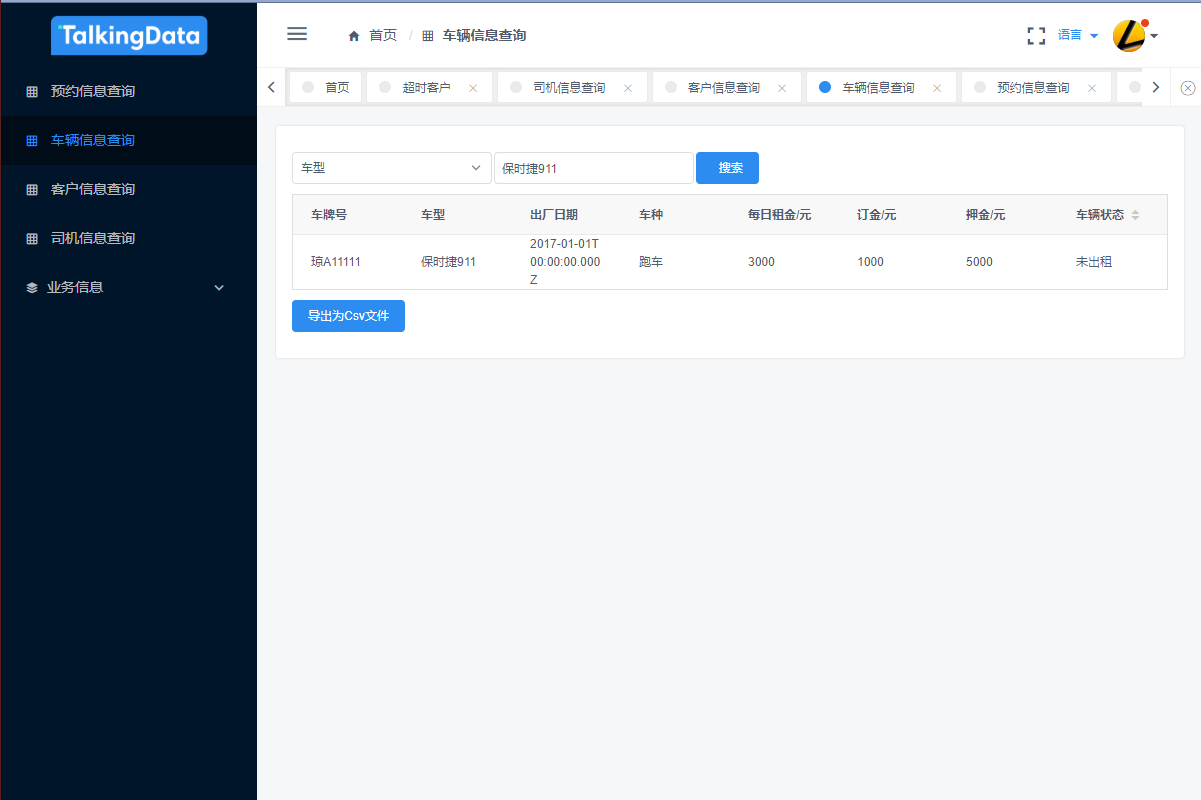Focus the search field containing 保时捷911
This screenshot has height=800, width=1201.
593,168
